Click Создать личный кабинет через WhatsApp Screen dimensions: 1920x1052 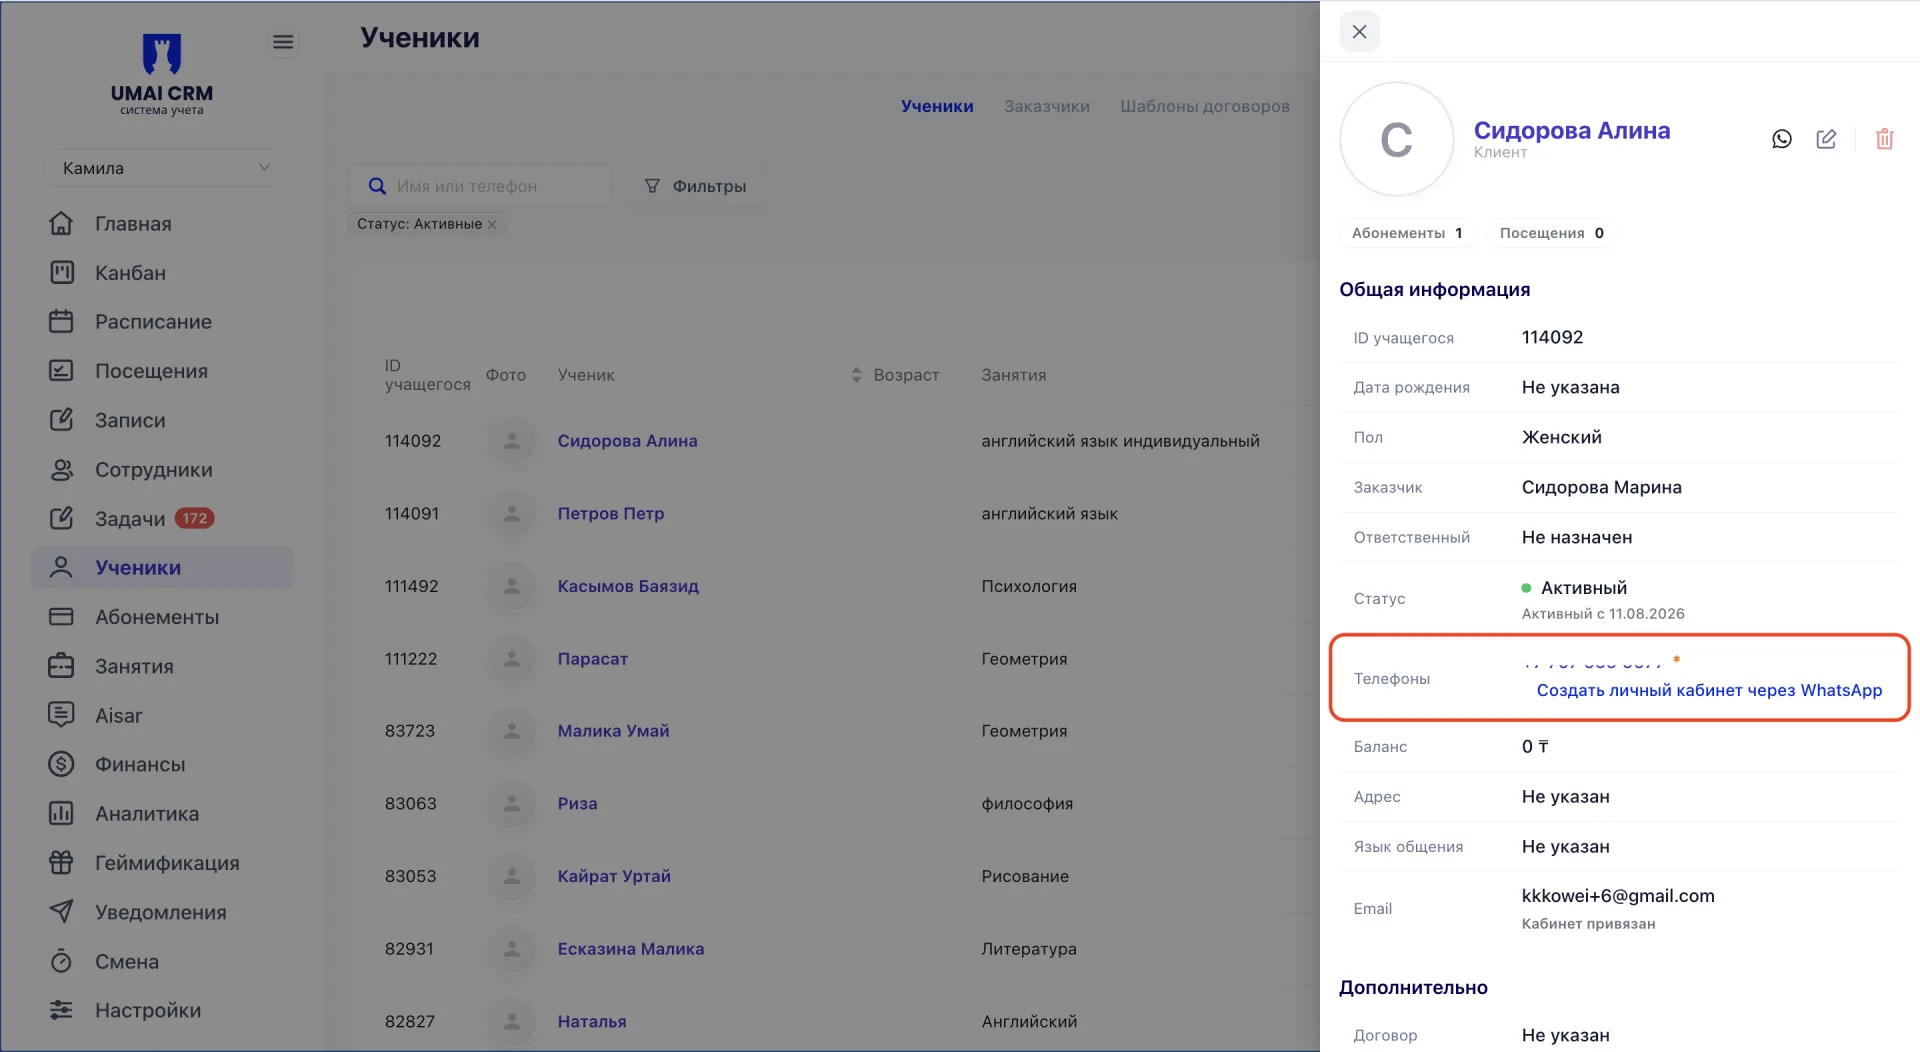1709,690
